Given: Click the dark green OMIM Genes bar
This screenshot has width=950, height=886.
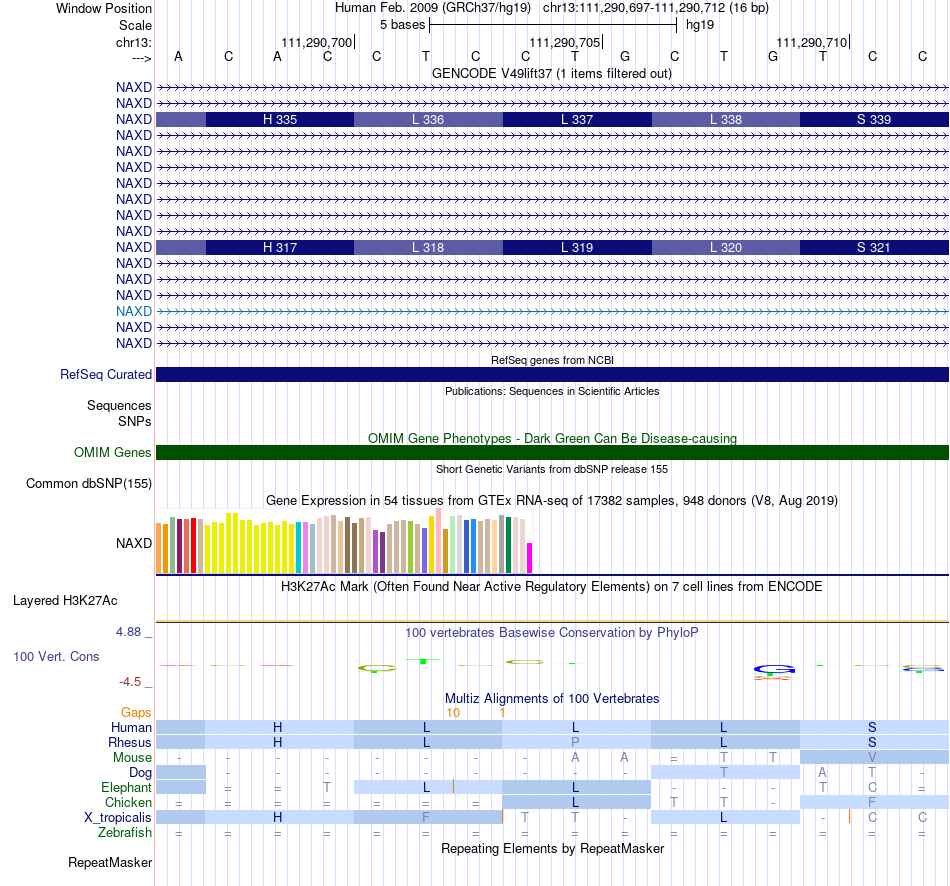Looking at the screenshot, I should coord(552,453).
